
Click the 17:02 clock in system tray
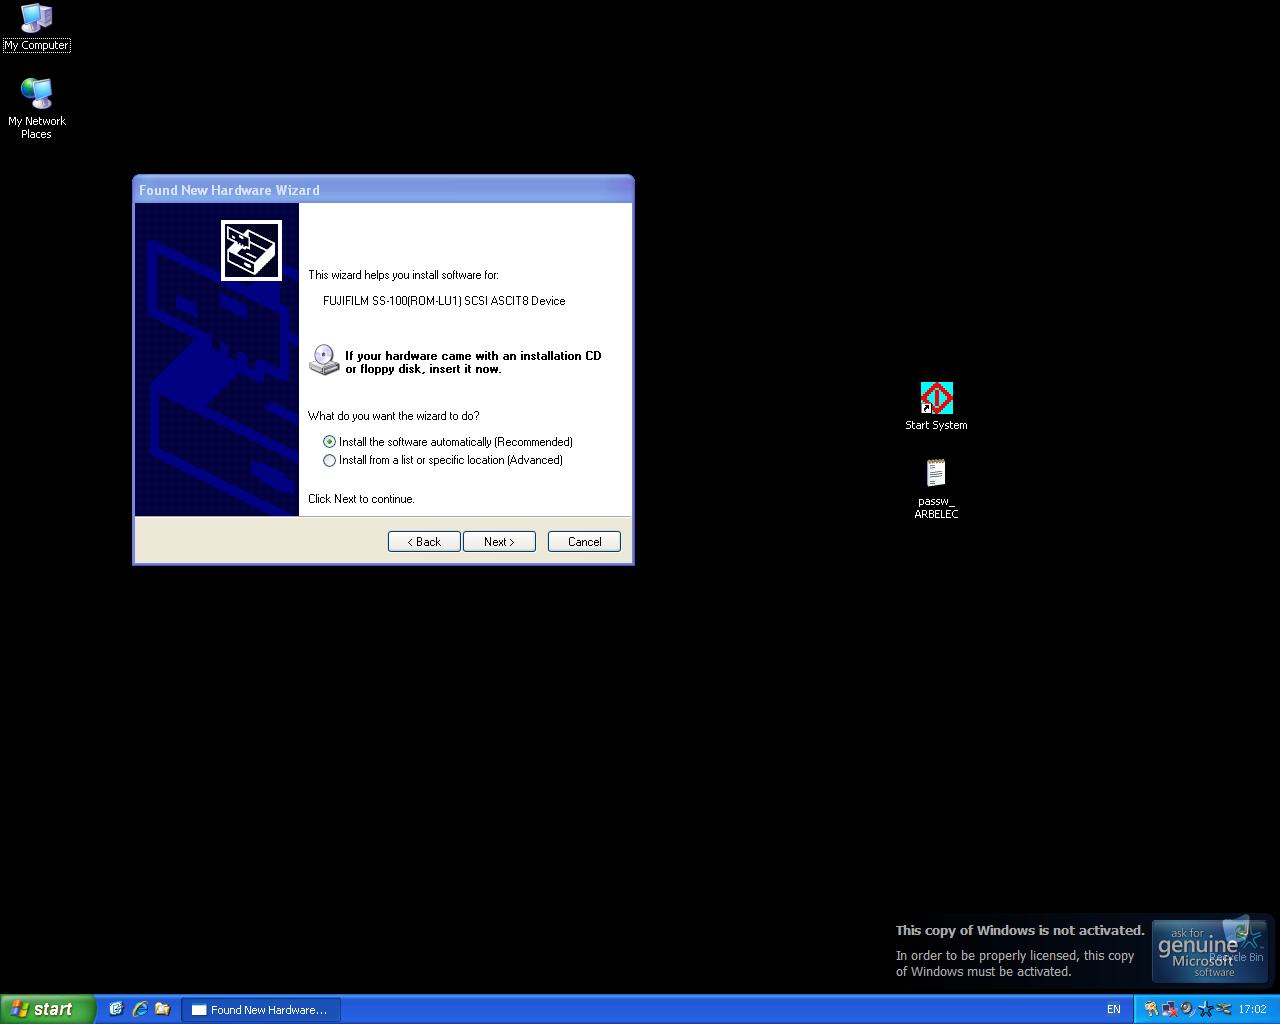pos(1252,1009)
